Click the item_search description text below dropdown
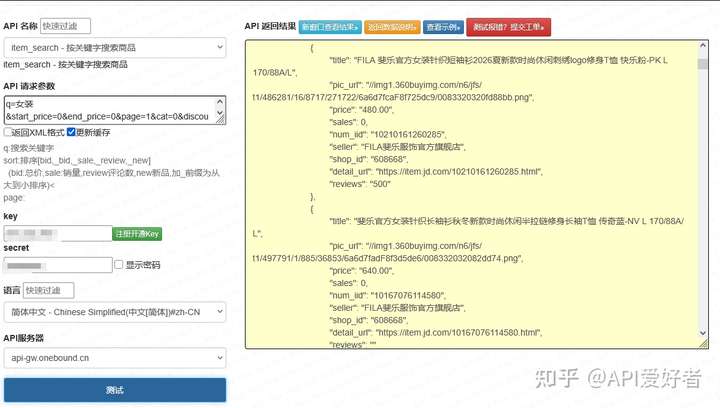The height and width of the screenshot is (408, 720). [x=65, y=65]
